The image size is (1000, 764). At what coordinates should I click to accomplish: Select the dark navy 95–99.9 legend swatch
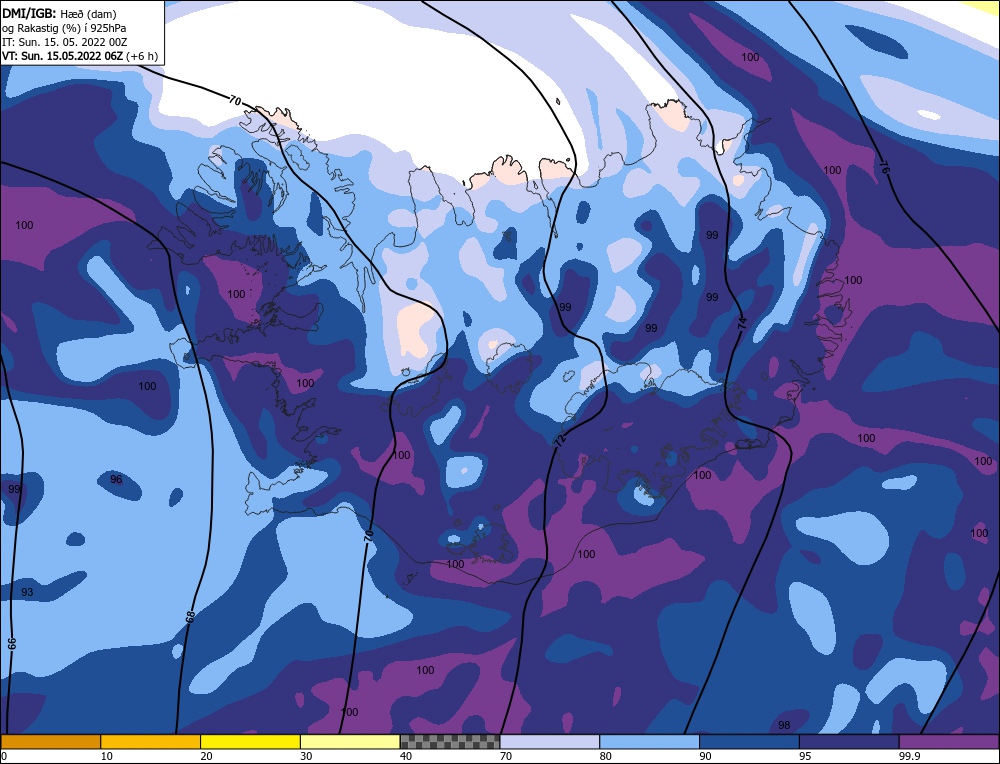click(849, 741)
